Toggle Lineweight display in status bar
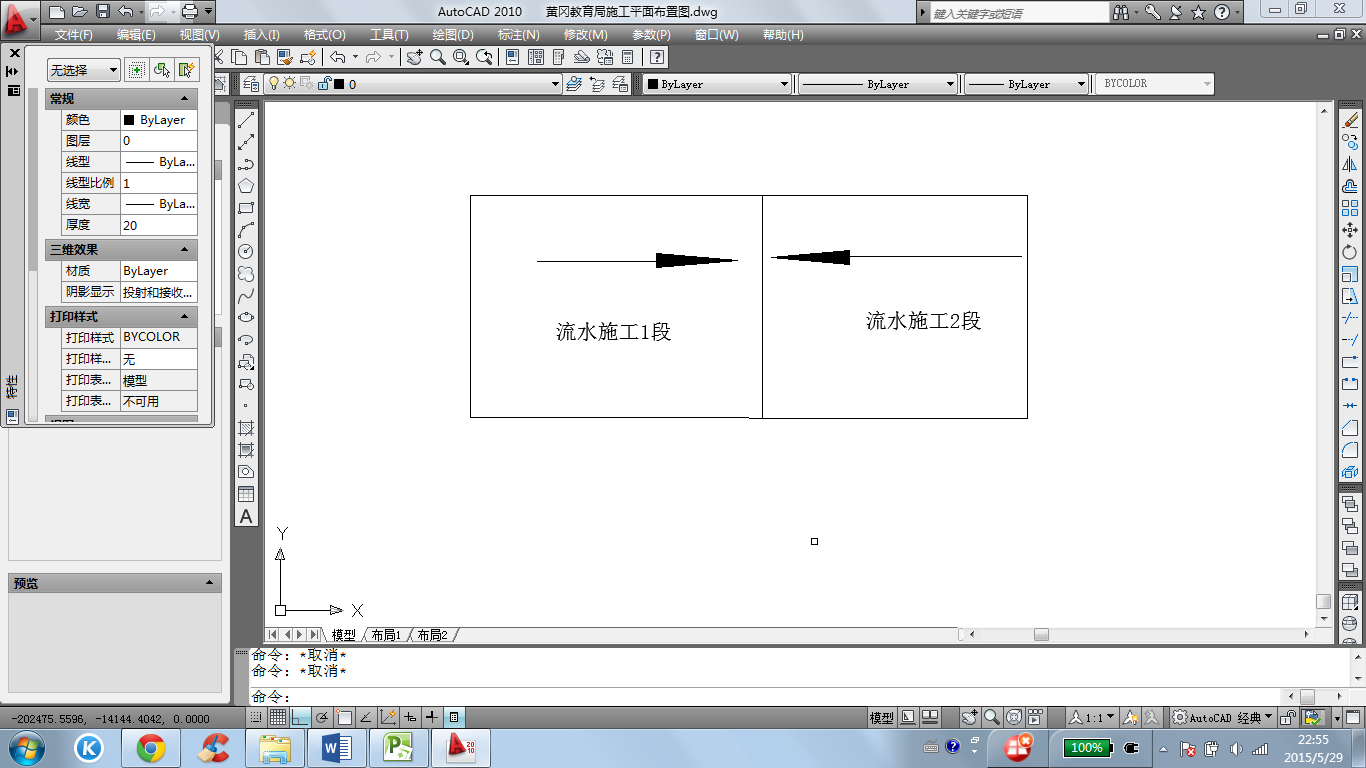Image resolution: width=1366 pixels, height=768 pixels. [432, 717]
